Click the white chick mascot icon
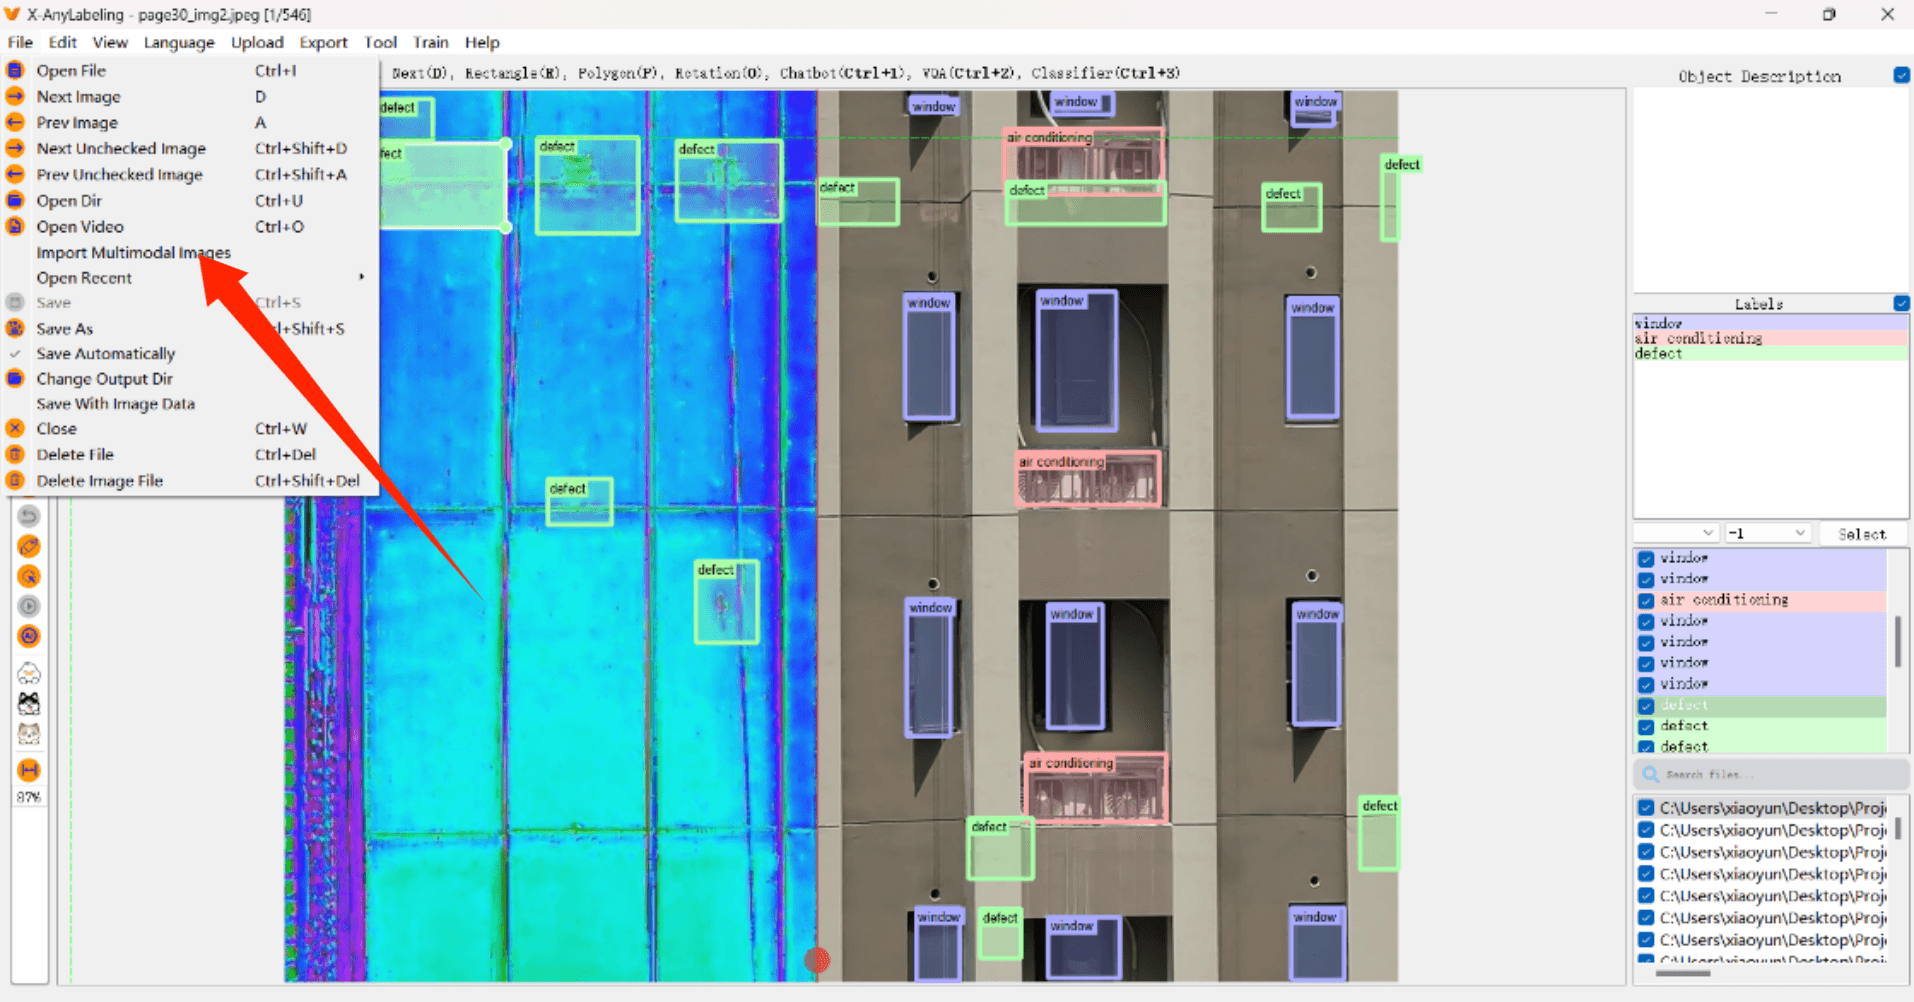The image size is (1914, 1002). pos(29,674)
